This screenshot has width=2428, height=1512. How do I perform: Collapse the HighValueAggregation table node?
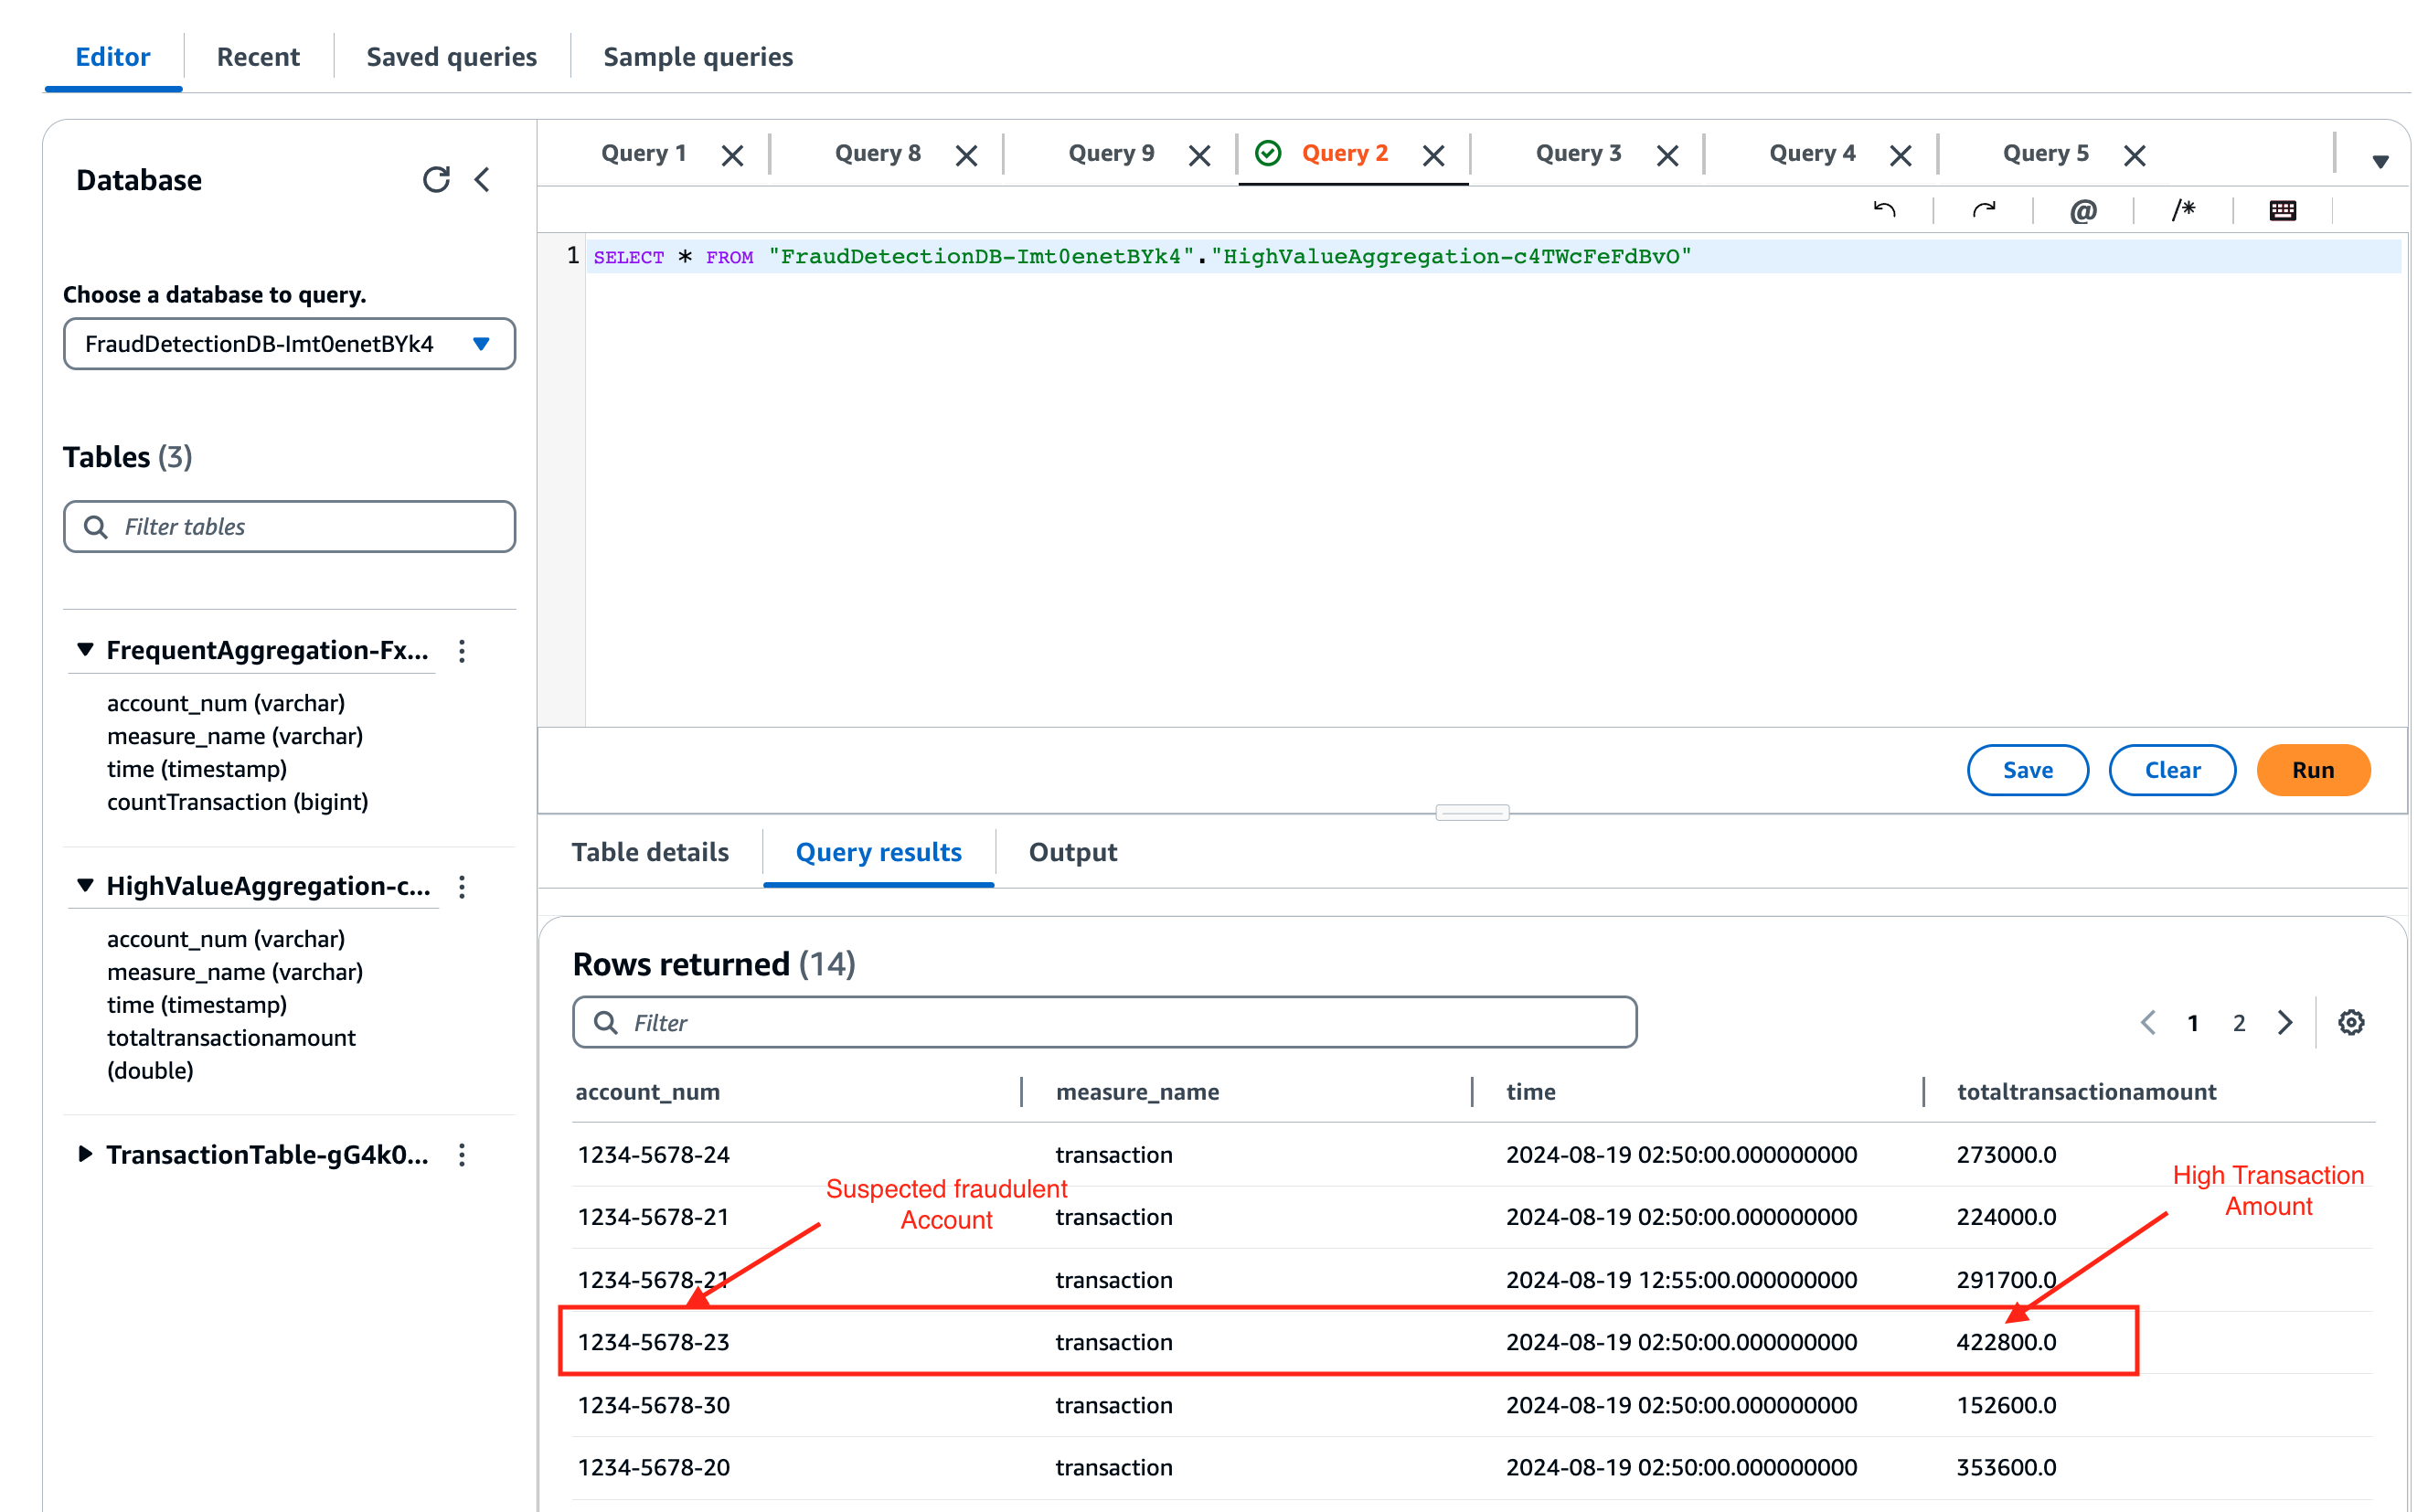tap(85, 886)
